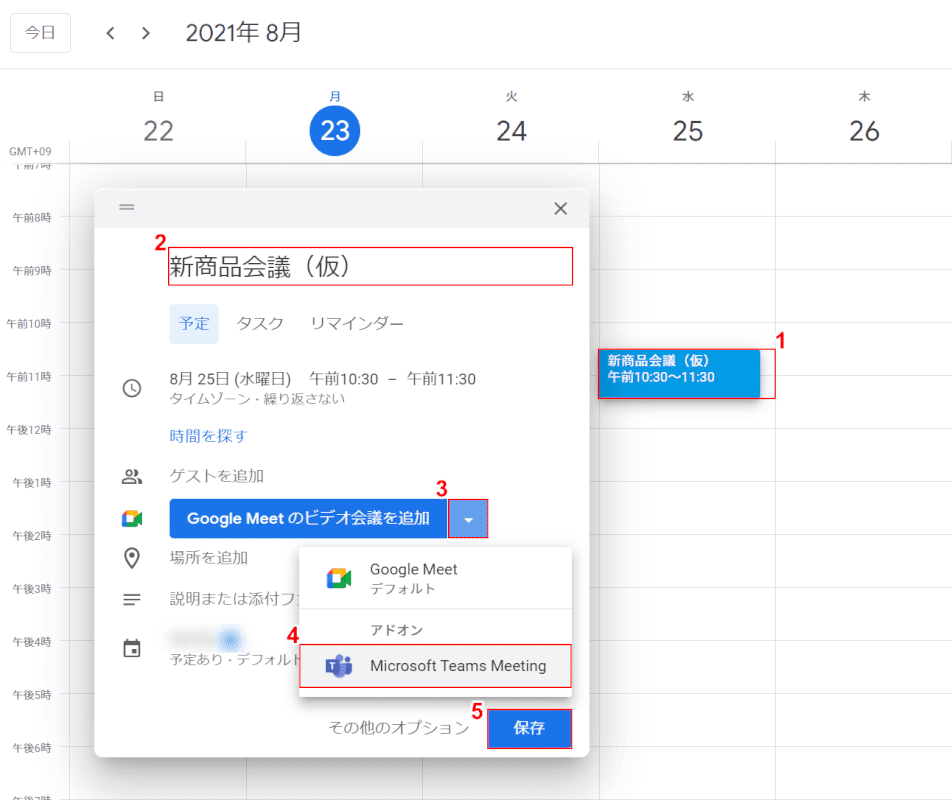This screenshot has height=800, width=952.
Task: Click the date 8月 25日 (水曜日)
Action: [x=230, y=379]
